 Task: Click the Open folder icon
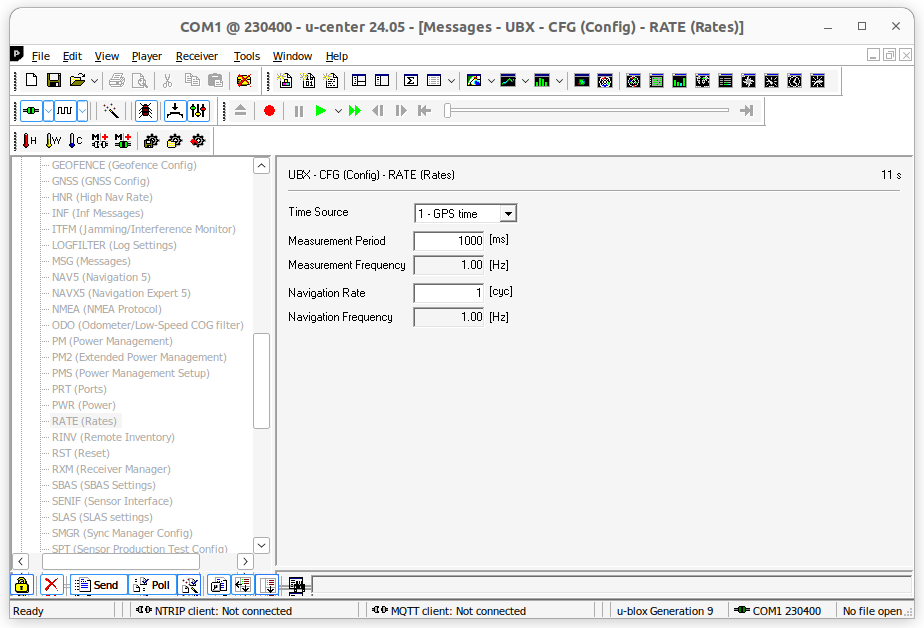coord(77,80)
